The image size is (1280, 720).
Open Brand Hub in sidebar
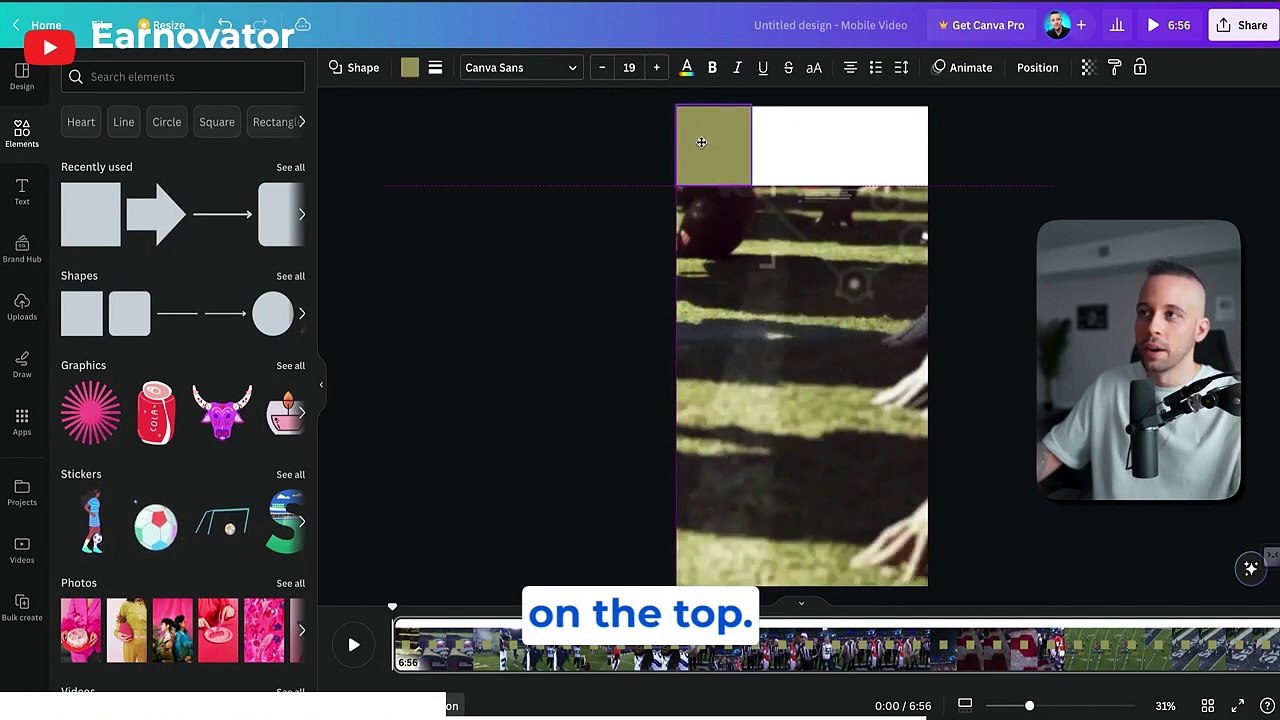(22, 248)
